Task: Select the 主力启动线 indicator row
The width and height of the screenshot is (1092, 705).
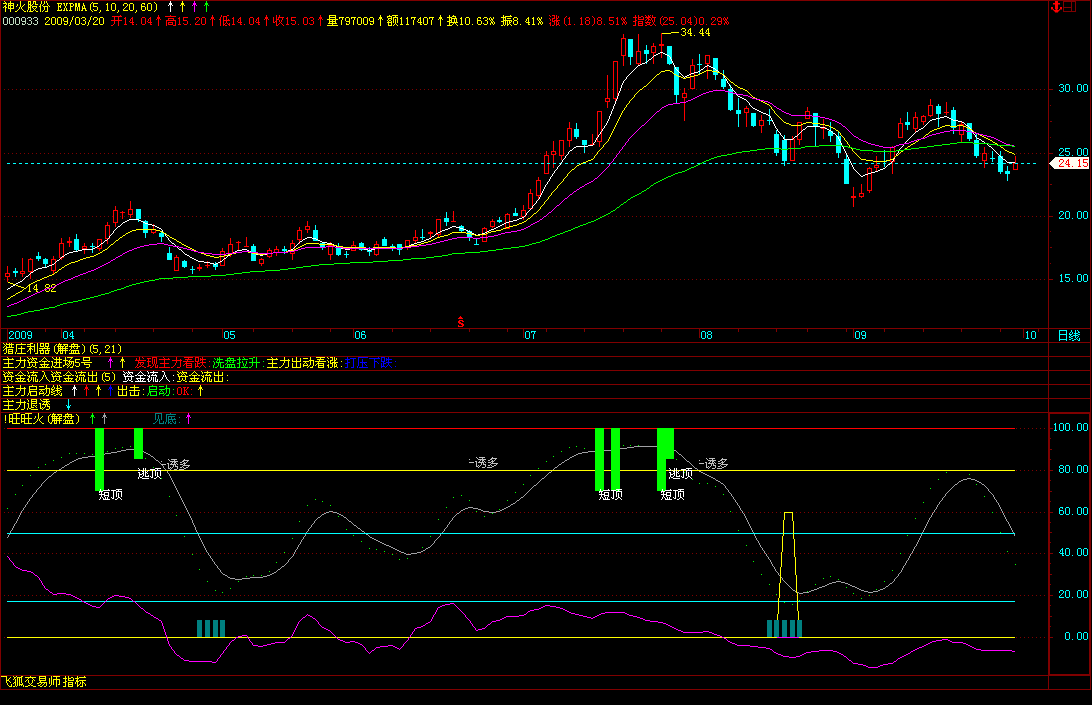Action: point(33,391)
